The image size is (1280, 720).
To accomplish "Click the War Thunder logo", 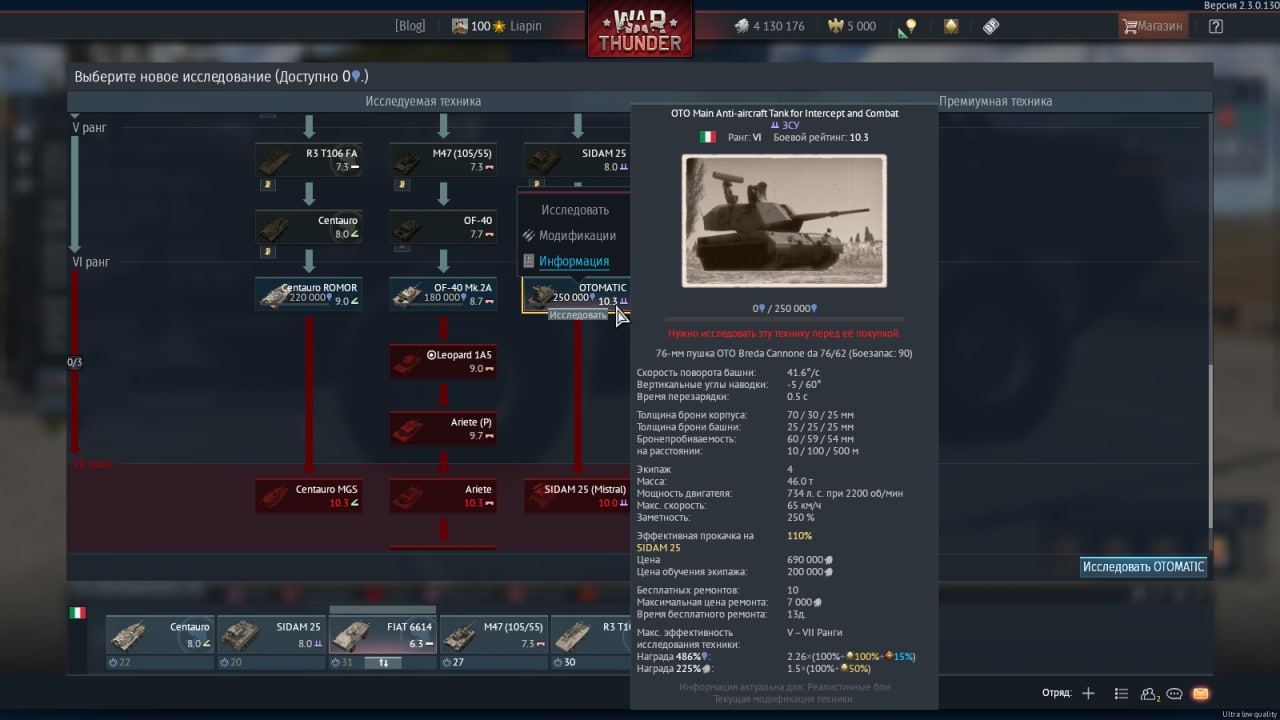I will [x=640, y=29].
